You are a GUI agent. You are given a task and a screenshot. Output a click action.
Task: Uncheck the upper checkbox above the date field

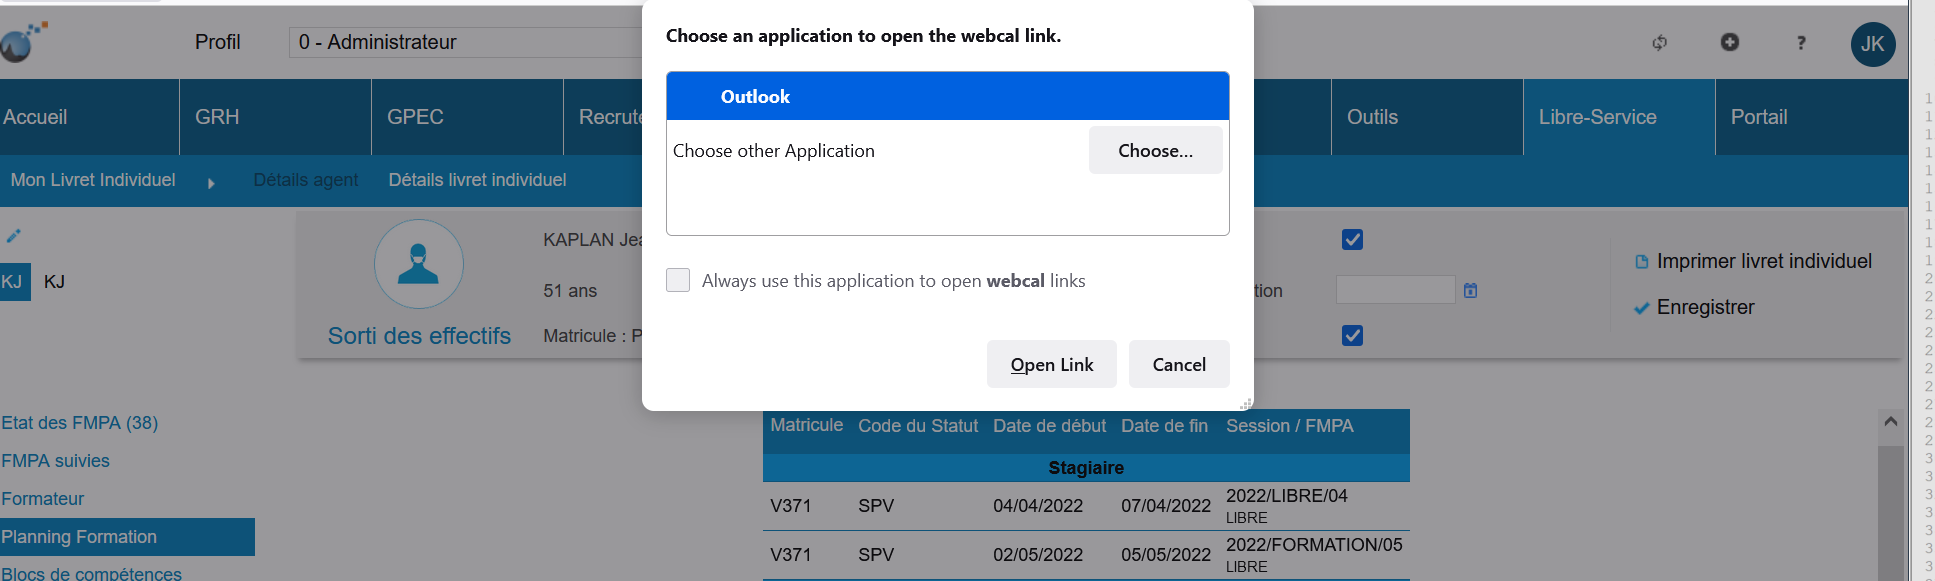tap(1352, 240)
